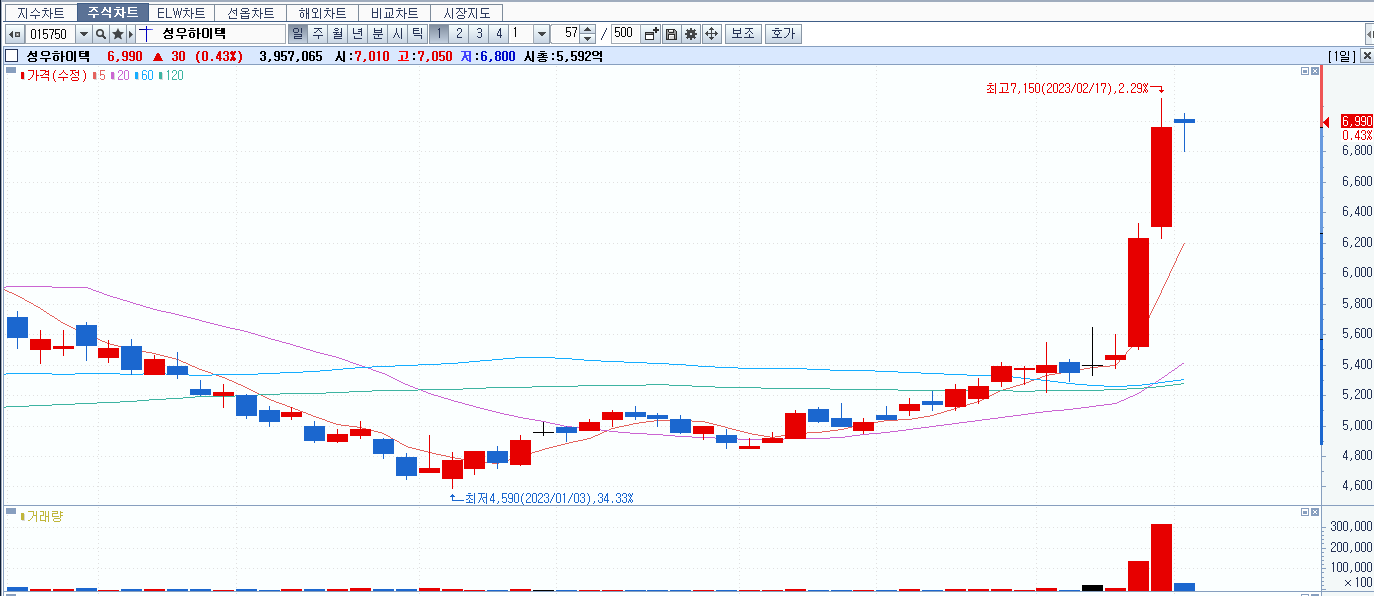The image size is (1374, 596).
Task: Switch to 선옵차트 tab
Action: pyautogui.click(x=250, y=13)
